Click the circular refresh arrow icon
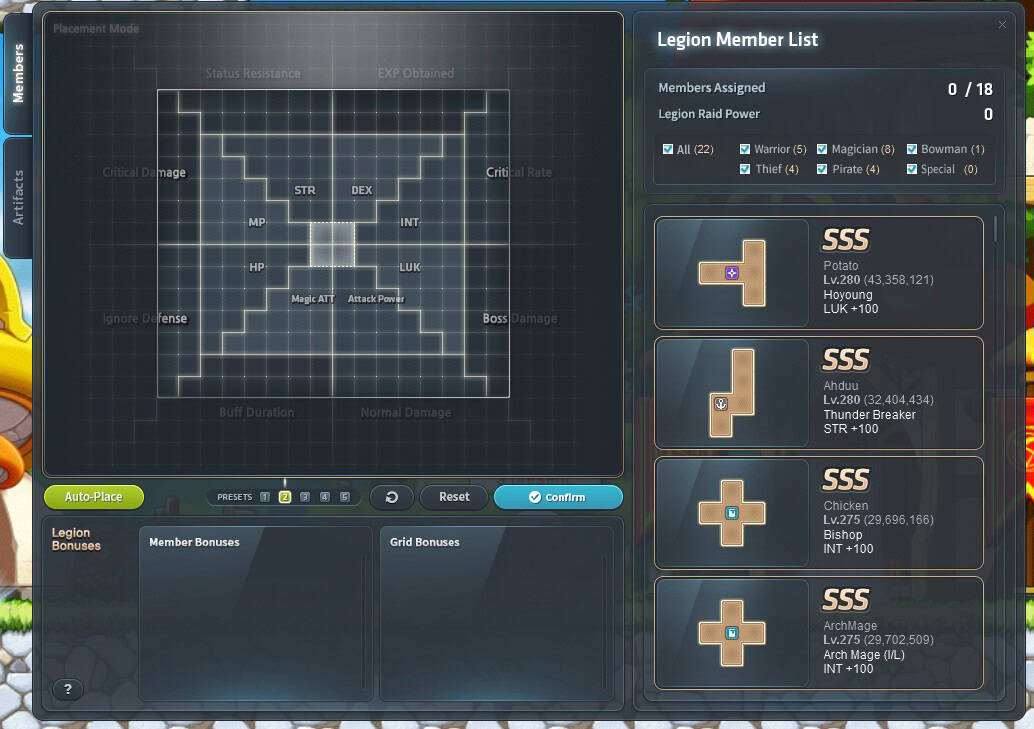Image resolution: width=1034 pixels, height=729 pixels. (391, 497)
